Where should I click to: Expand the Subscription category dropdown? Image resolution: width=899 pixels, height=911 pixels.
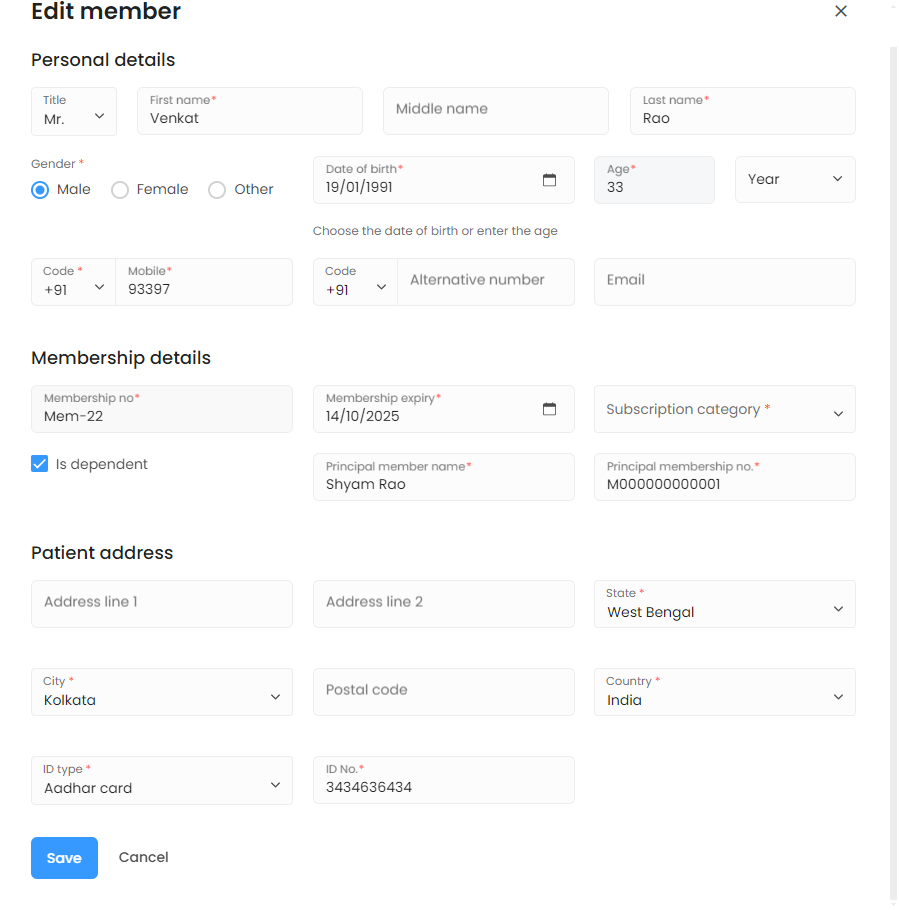[x=724, y=410]
